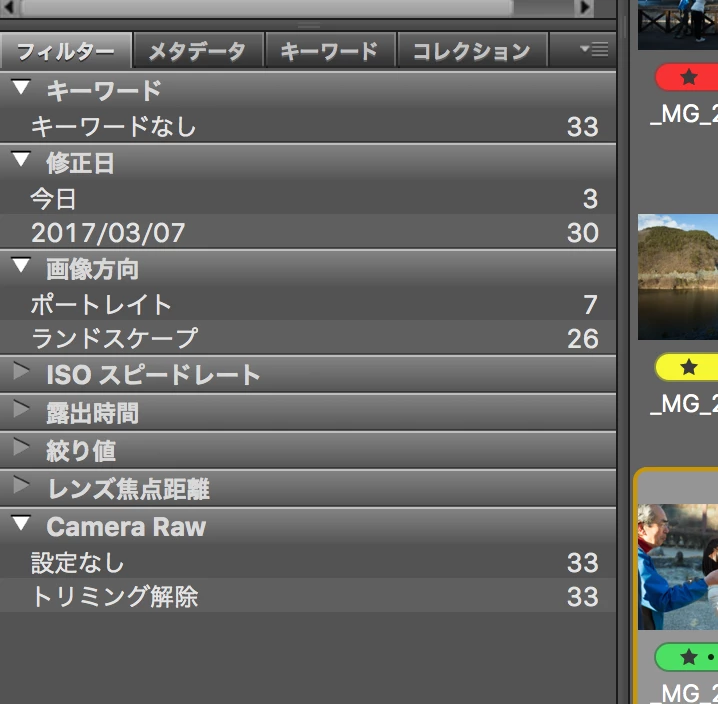718x704 pixels.
Task: Click the yellow label star rating
Action: point(687,367)
